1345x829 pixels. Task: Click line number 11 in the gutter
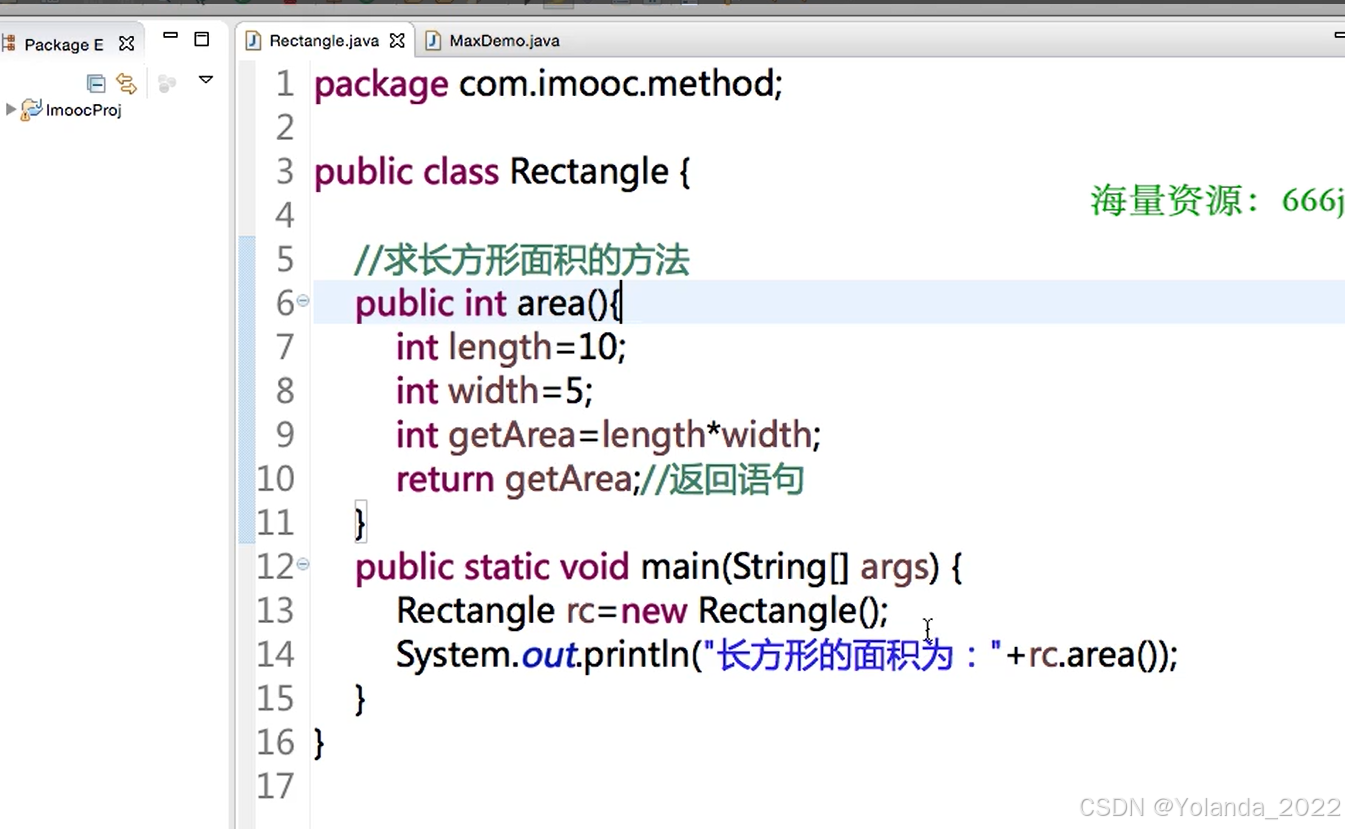click(x=276, y=523)
